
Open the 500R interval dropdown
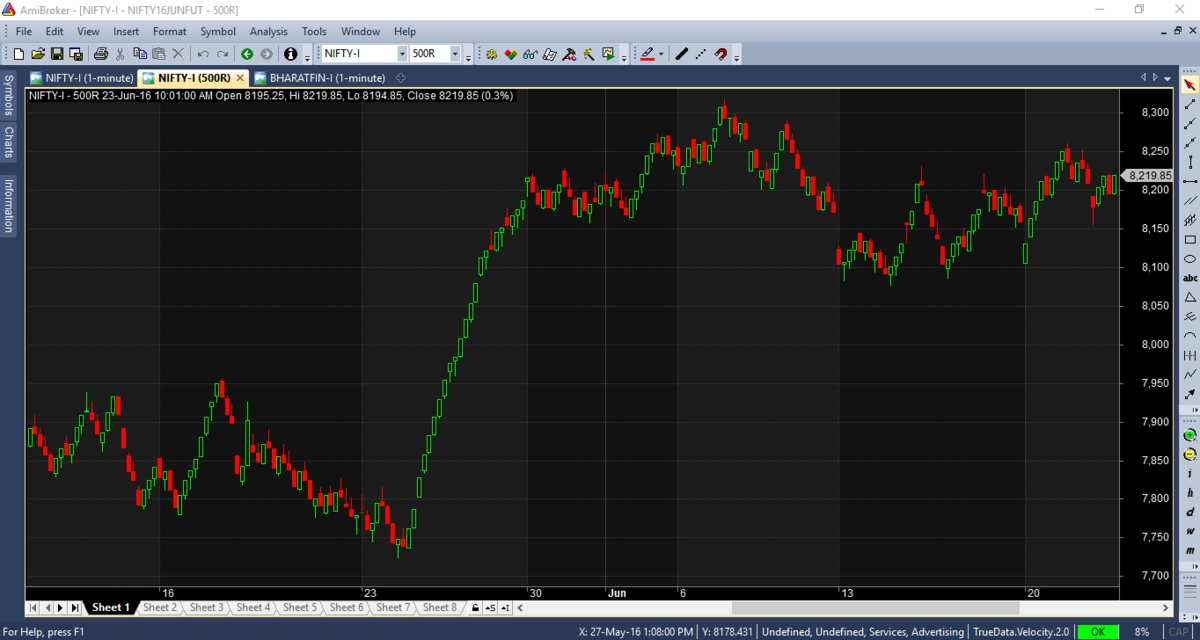coord(454,53)
